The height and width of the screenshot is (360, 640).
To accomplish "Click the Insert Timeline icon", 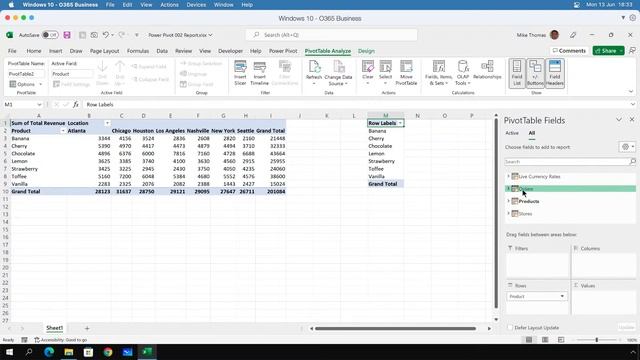I will coord(259,73).
